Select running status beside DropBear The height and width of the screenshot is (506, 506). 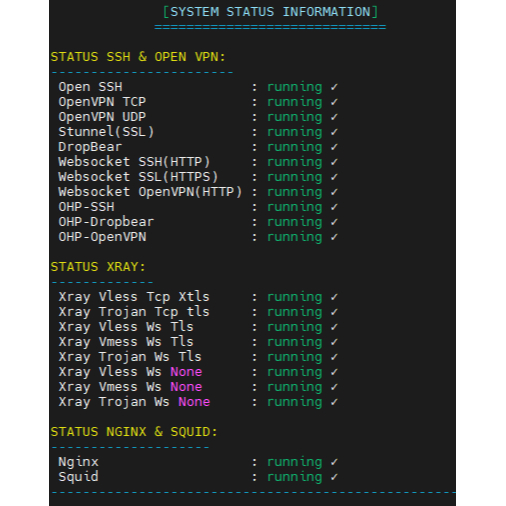[x=295, y=147]
